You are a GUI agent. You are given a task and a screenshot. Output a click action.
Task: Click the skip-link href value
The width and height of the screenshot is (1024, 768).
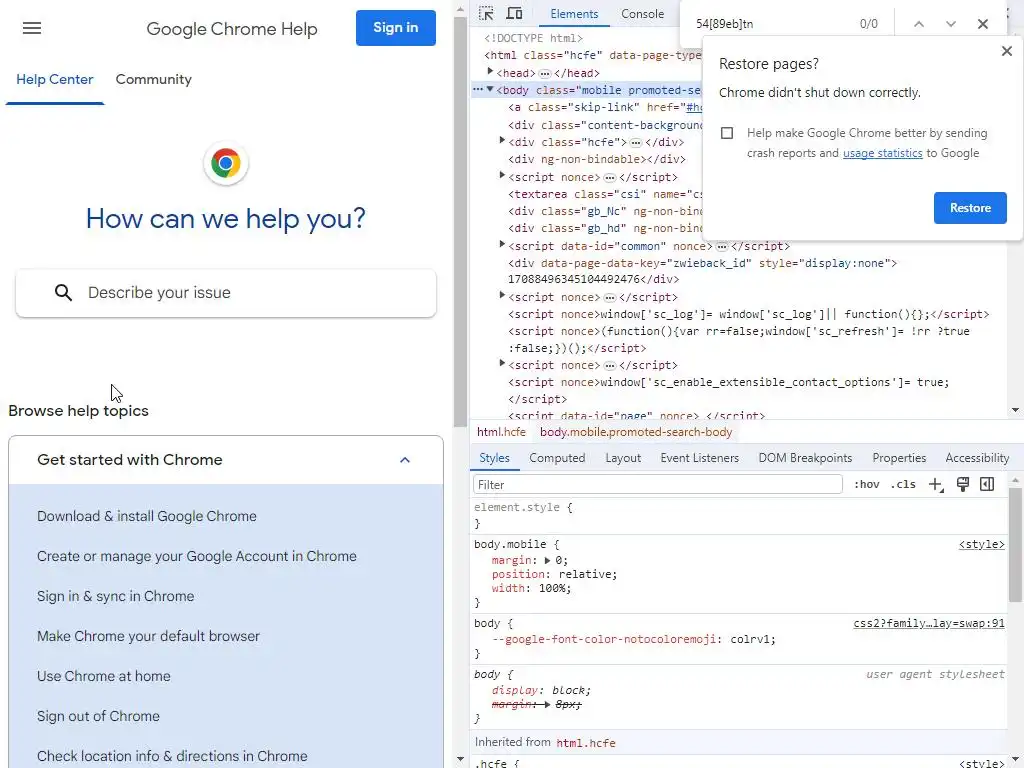(694, 108)
